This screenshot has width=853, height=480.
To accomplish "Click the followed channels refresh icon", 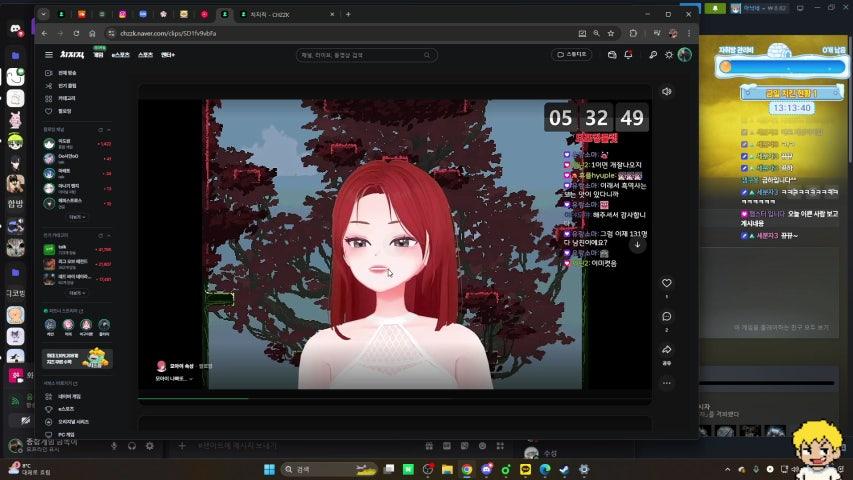I will pos(101,130).
